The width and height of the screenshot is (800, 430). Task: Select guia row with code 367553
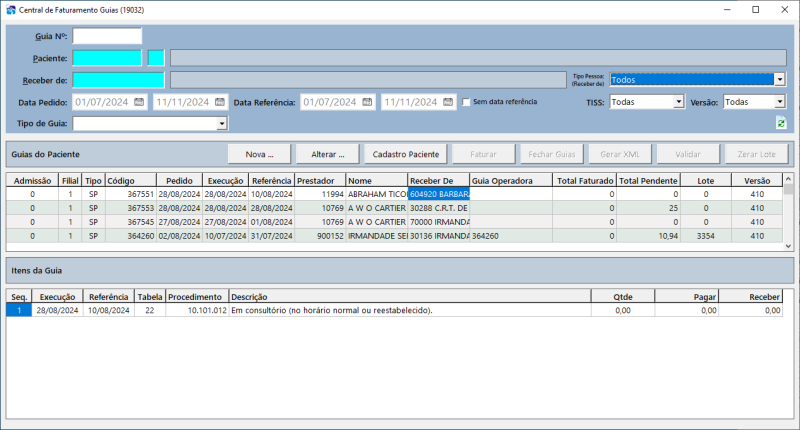tap(394, 208)
